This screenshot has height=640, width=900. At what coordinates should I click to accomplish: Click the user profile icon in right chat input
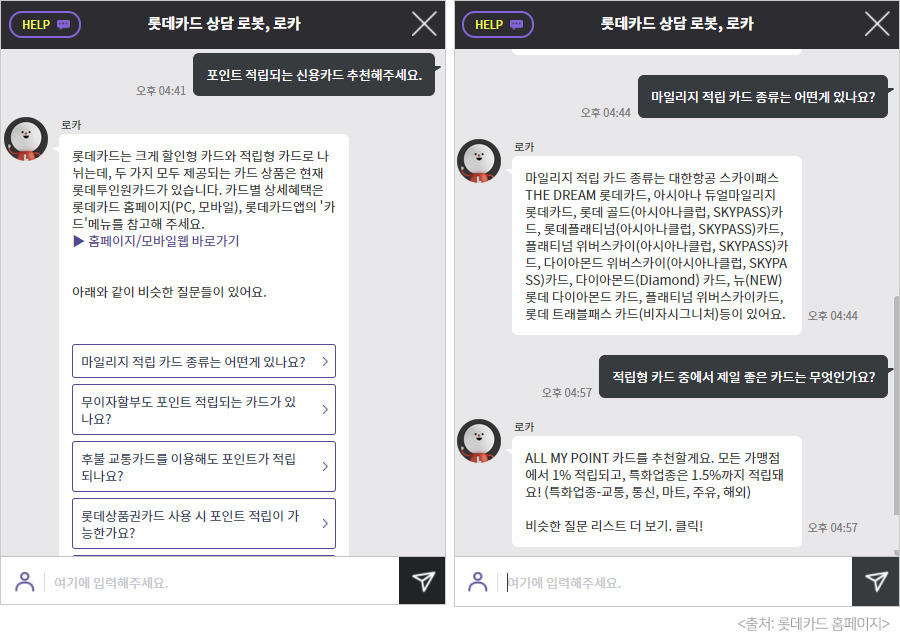(478, 581)
